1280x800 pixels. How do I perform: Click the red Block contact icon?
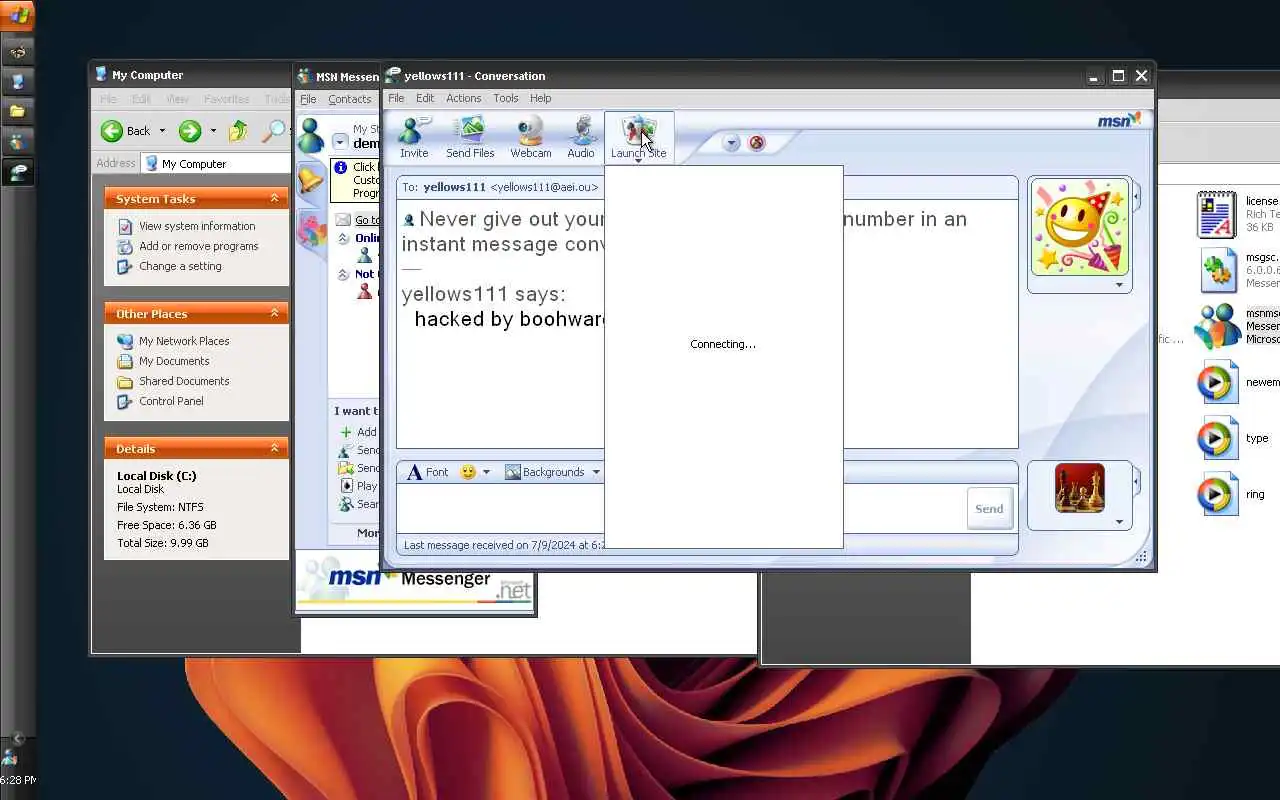[756, 143]
